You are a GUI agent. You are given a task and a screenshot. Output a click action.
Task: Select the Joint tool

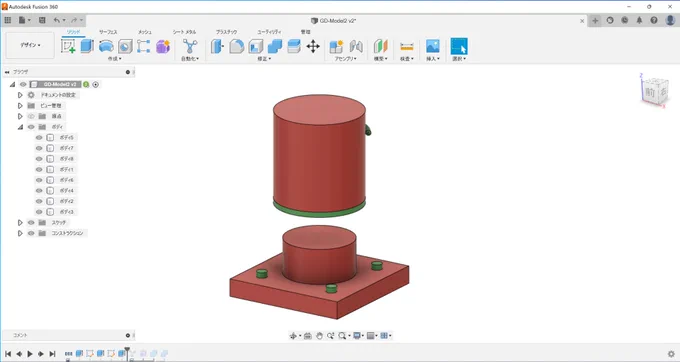[356, 46]
